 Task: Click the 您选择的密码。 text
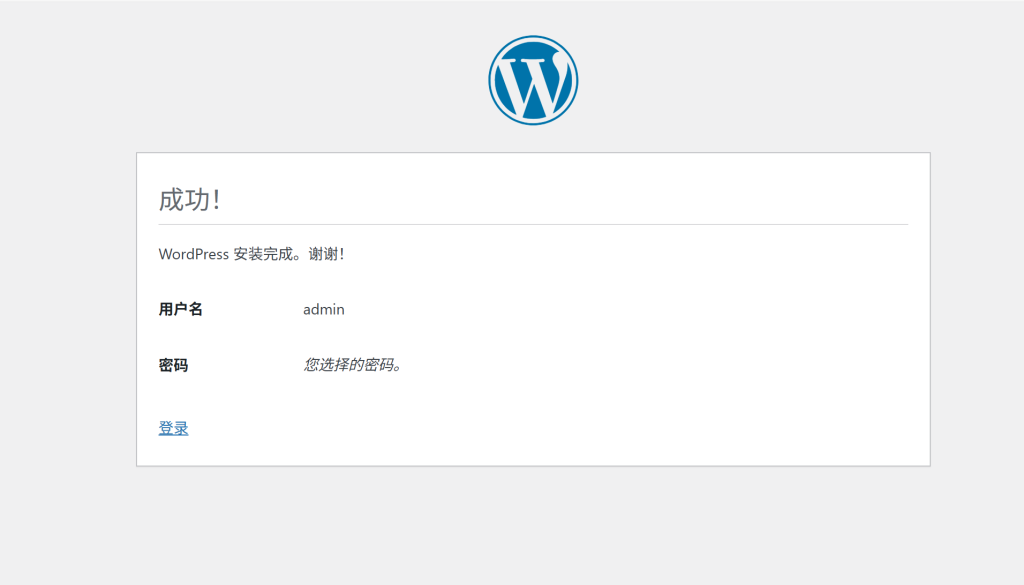353,364
